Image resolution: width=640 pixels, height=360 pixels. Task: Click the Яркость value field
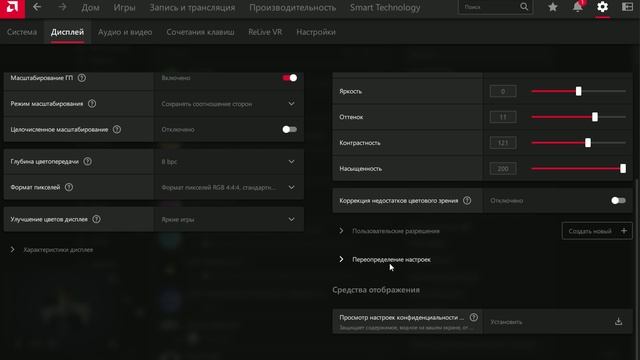pyautogui.click(x=503, y=91)
